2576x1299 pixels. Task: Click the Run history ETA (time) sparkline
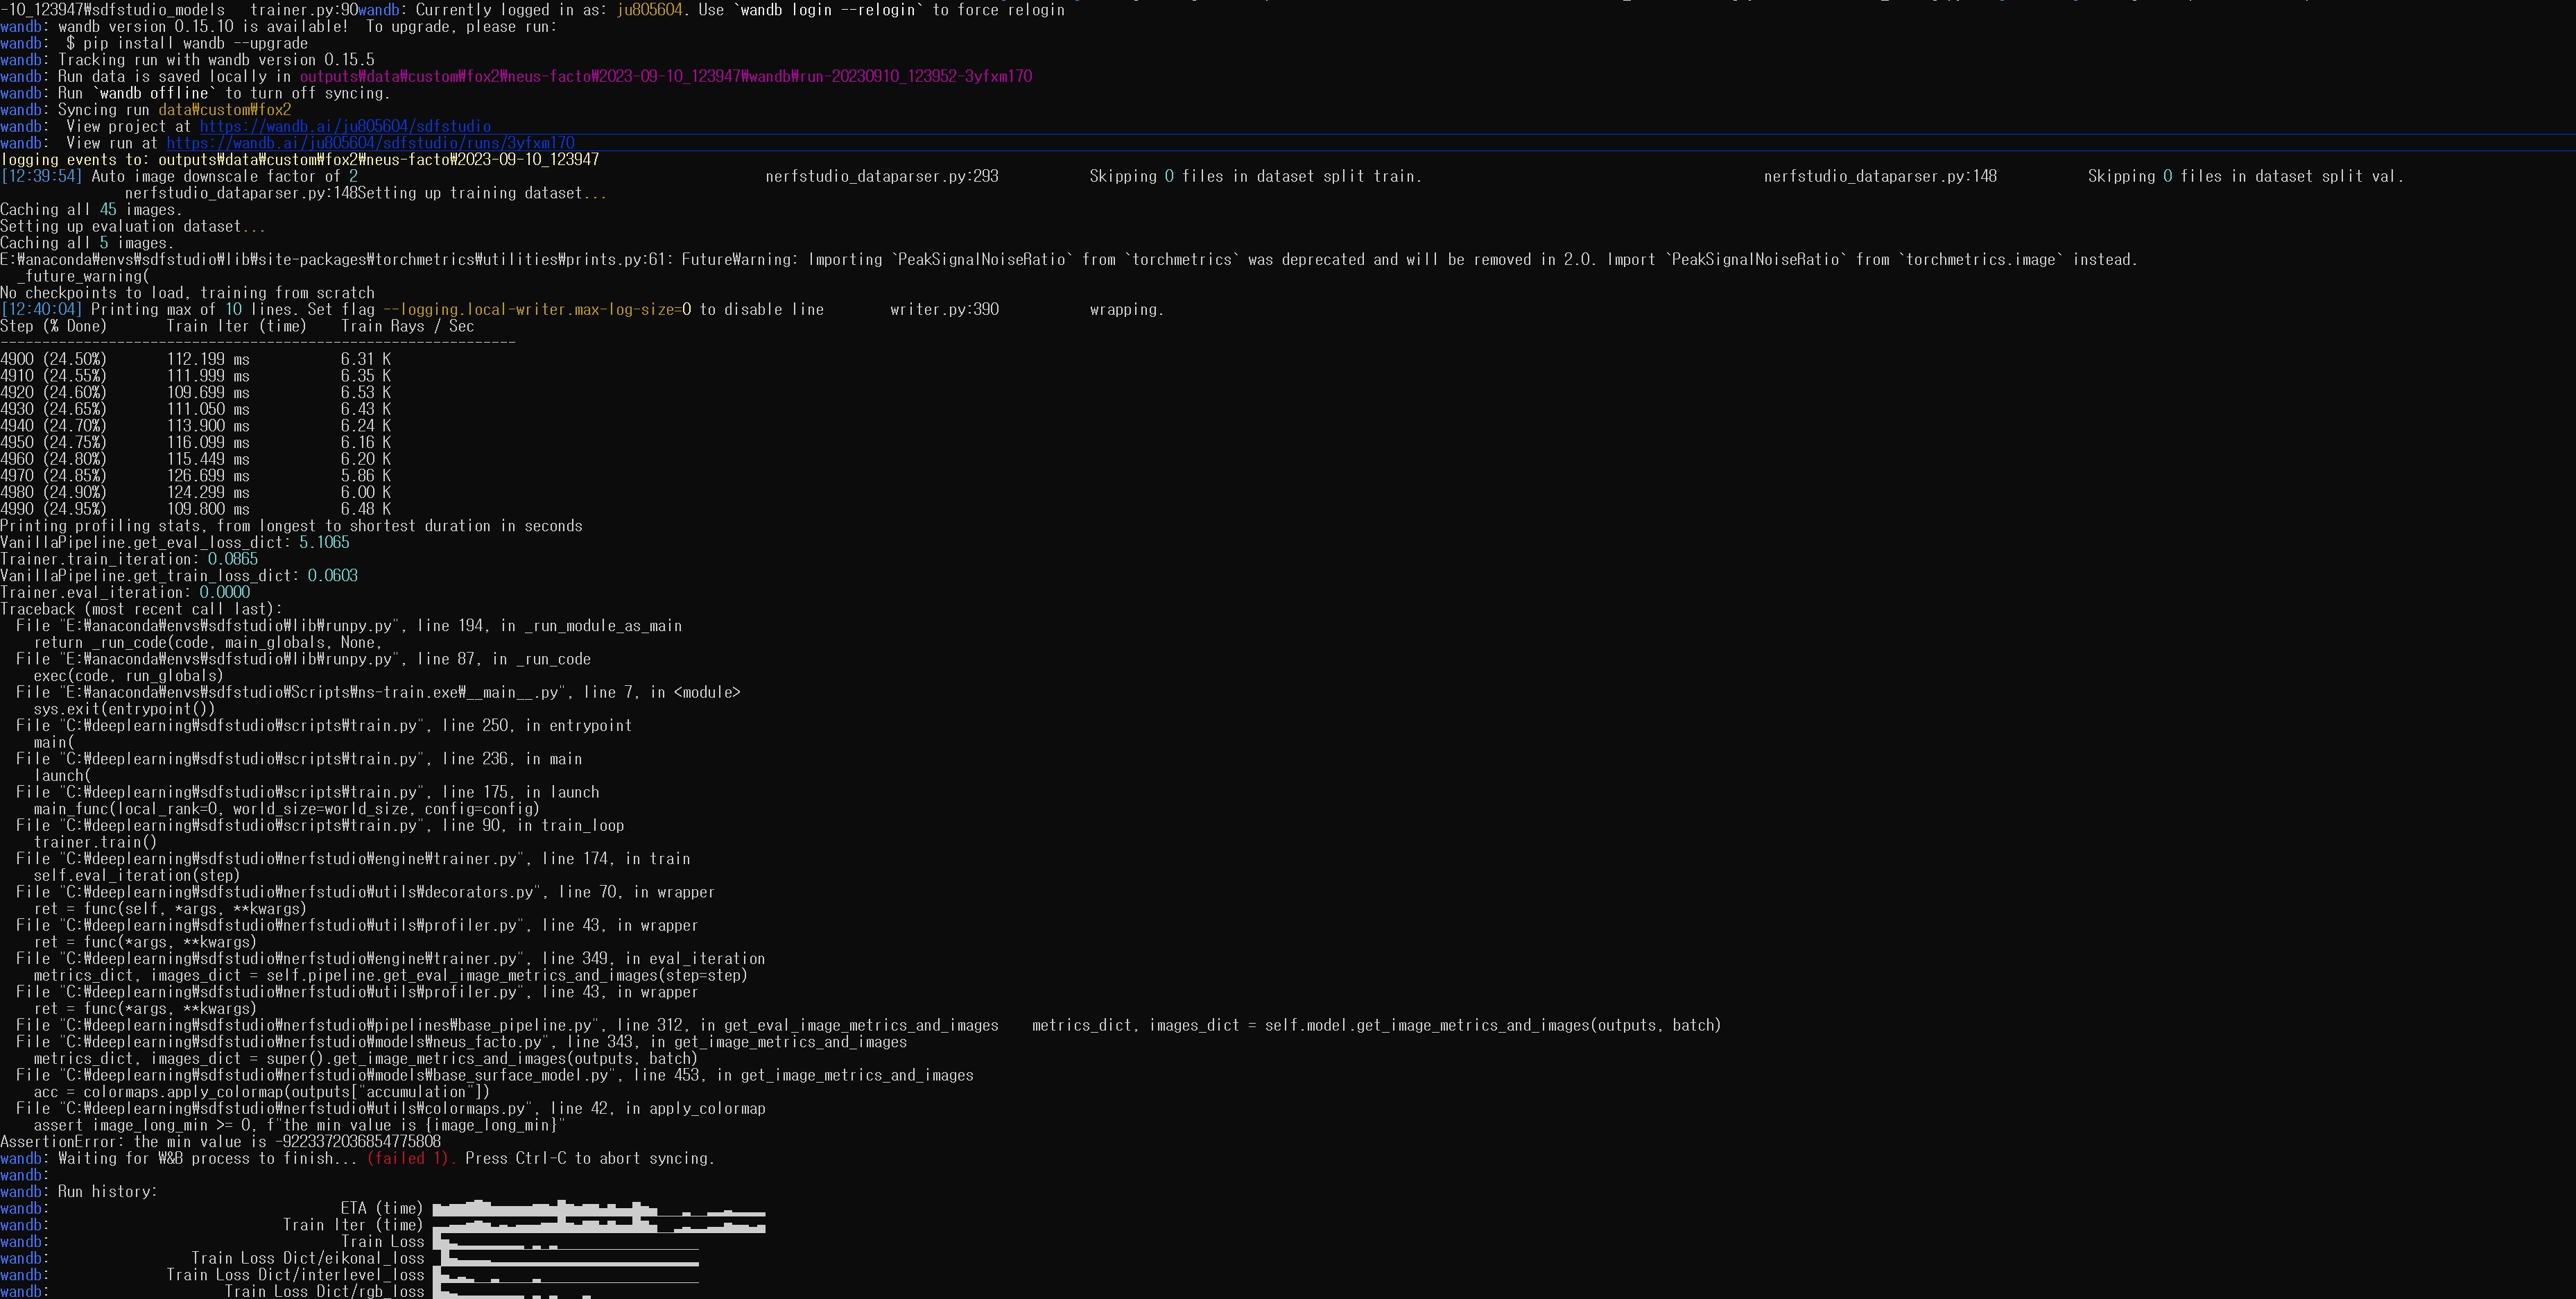pyautogui.click(x=600, y=1208)
